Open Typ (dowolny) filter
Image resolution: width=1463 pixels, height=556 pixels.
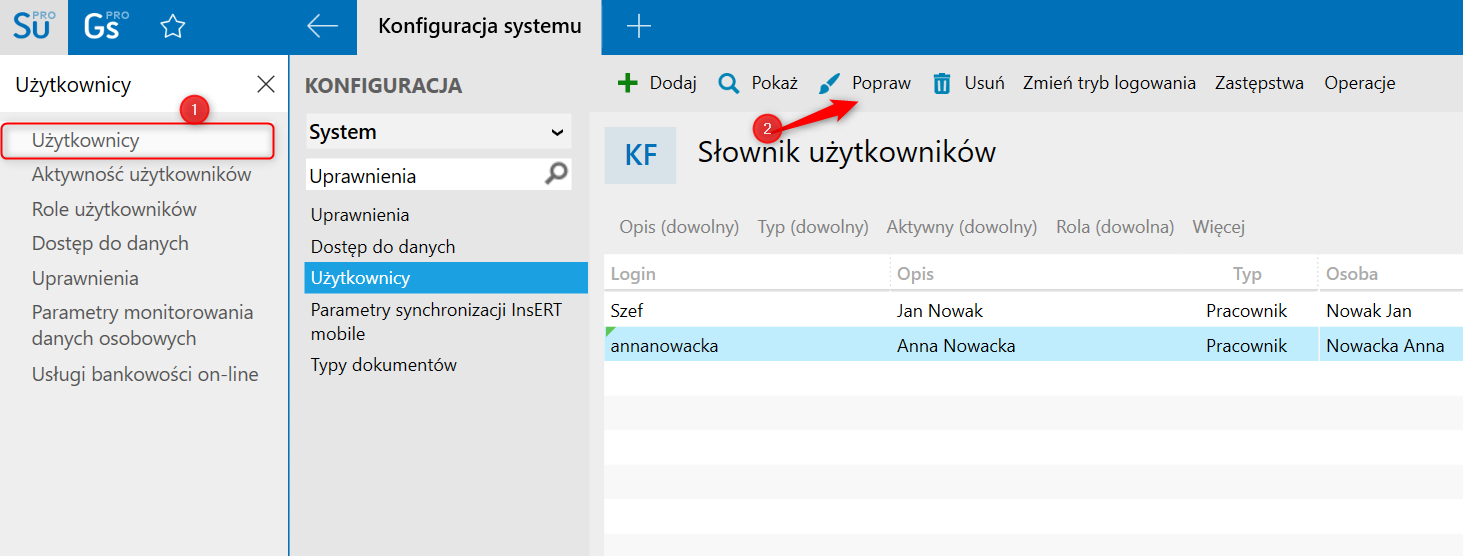tap(813, 227)
